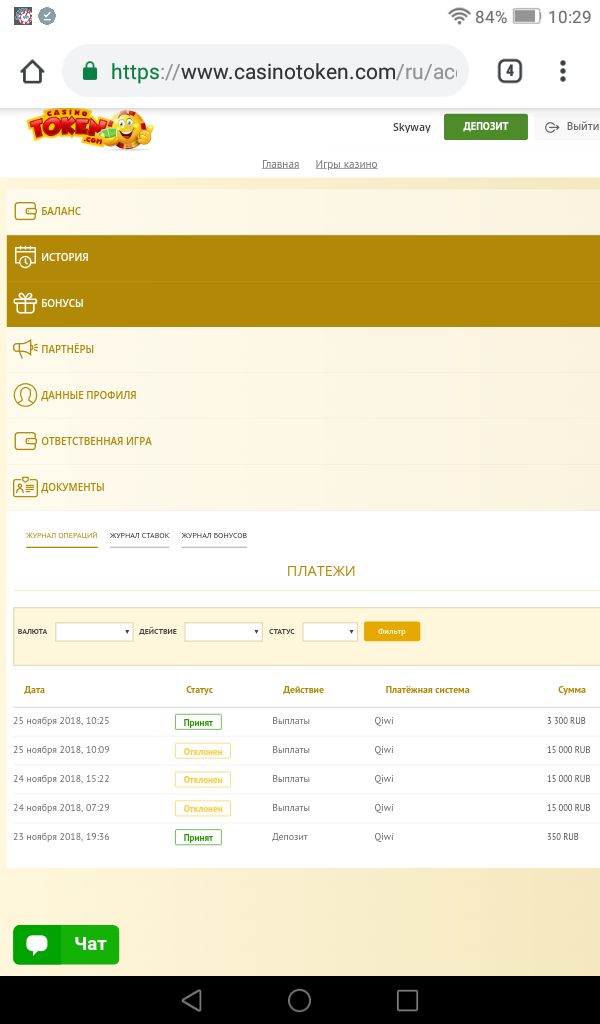Click the Партнёры megaphone icon
600x1024 pixels.
click(x=25, y=349)
